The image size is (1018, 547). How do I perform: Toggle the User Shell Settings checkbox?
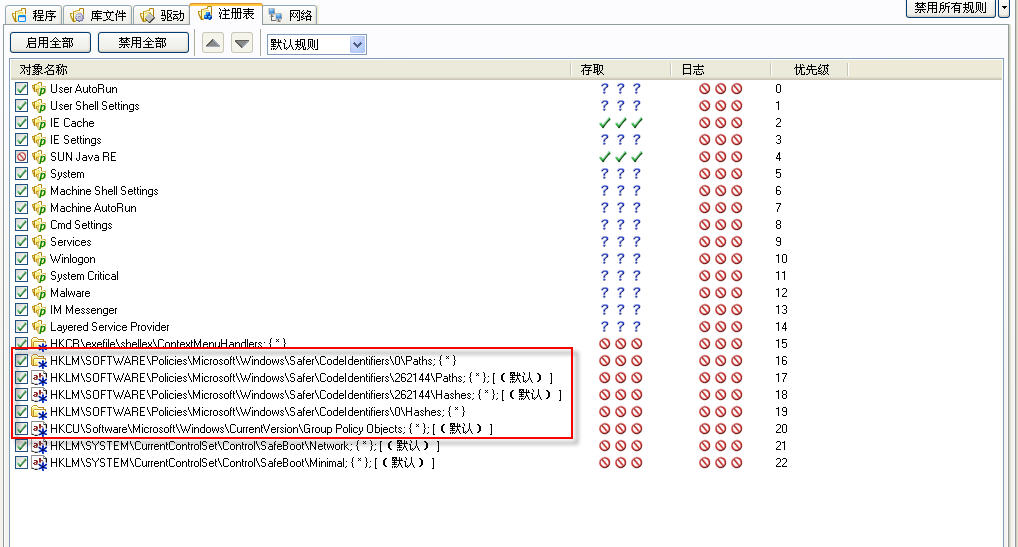pos(21,106)
